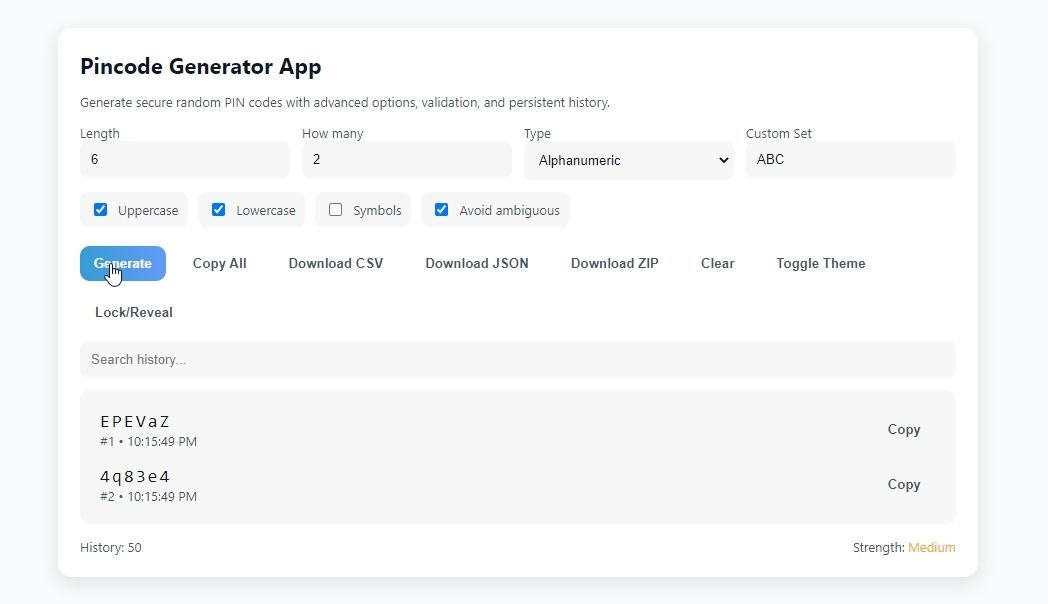Click the Search history box
Screen dimensions: 1048x604
pyautogui.click(x=517, y=359)
